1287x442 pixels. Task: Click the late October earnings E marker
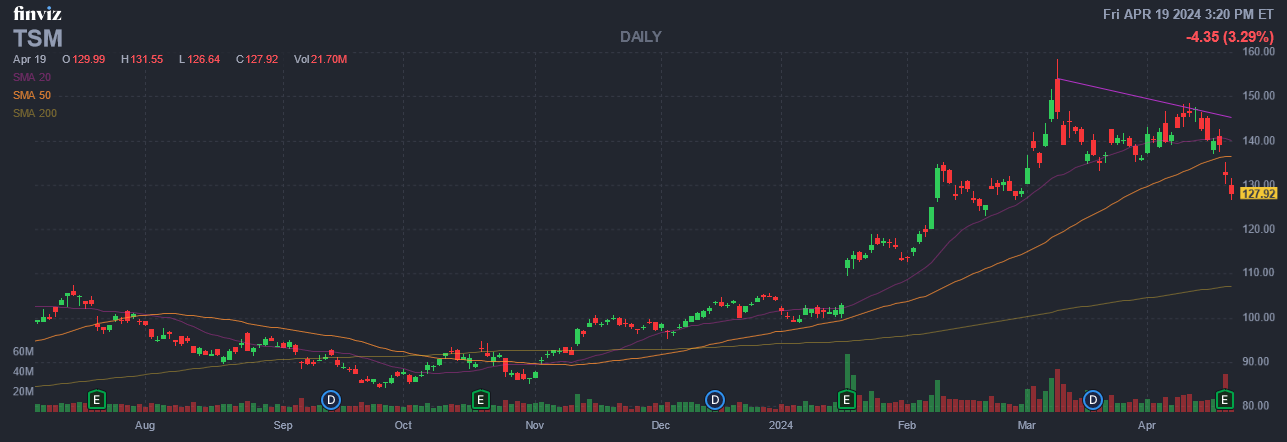pyautogui.click(x=480, y=399)
